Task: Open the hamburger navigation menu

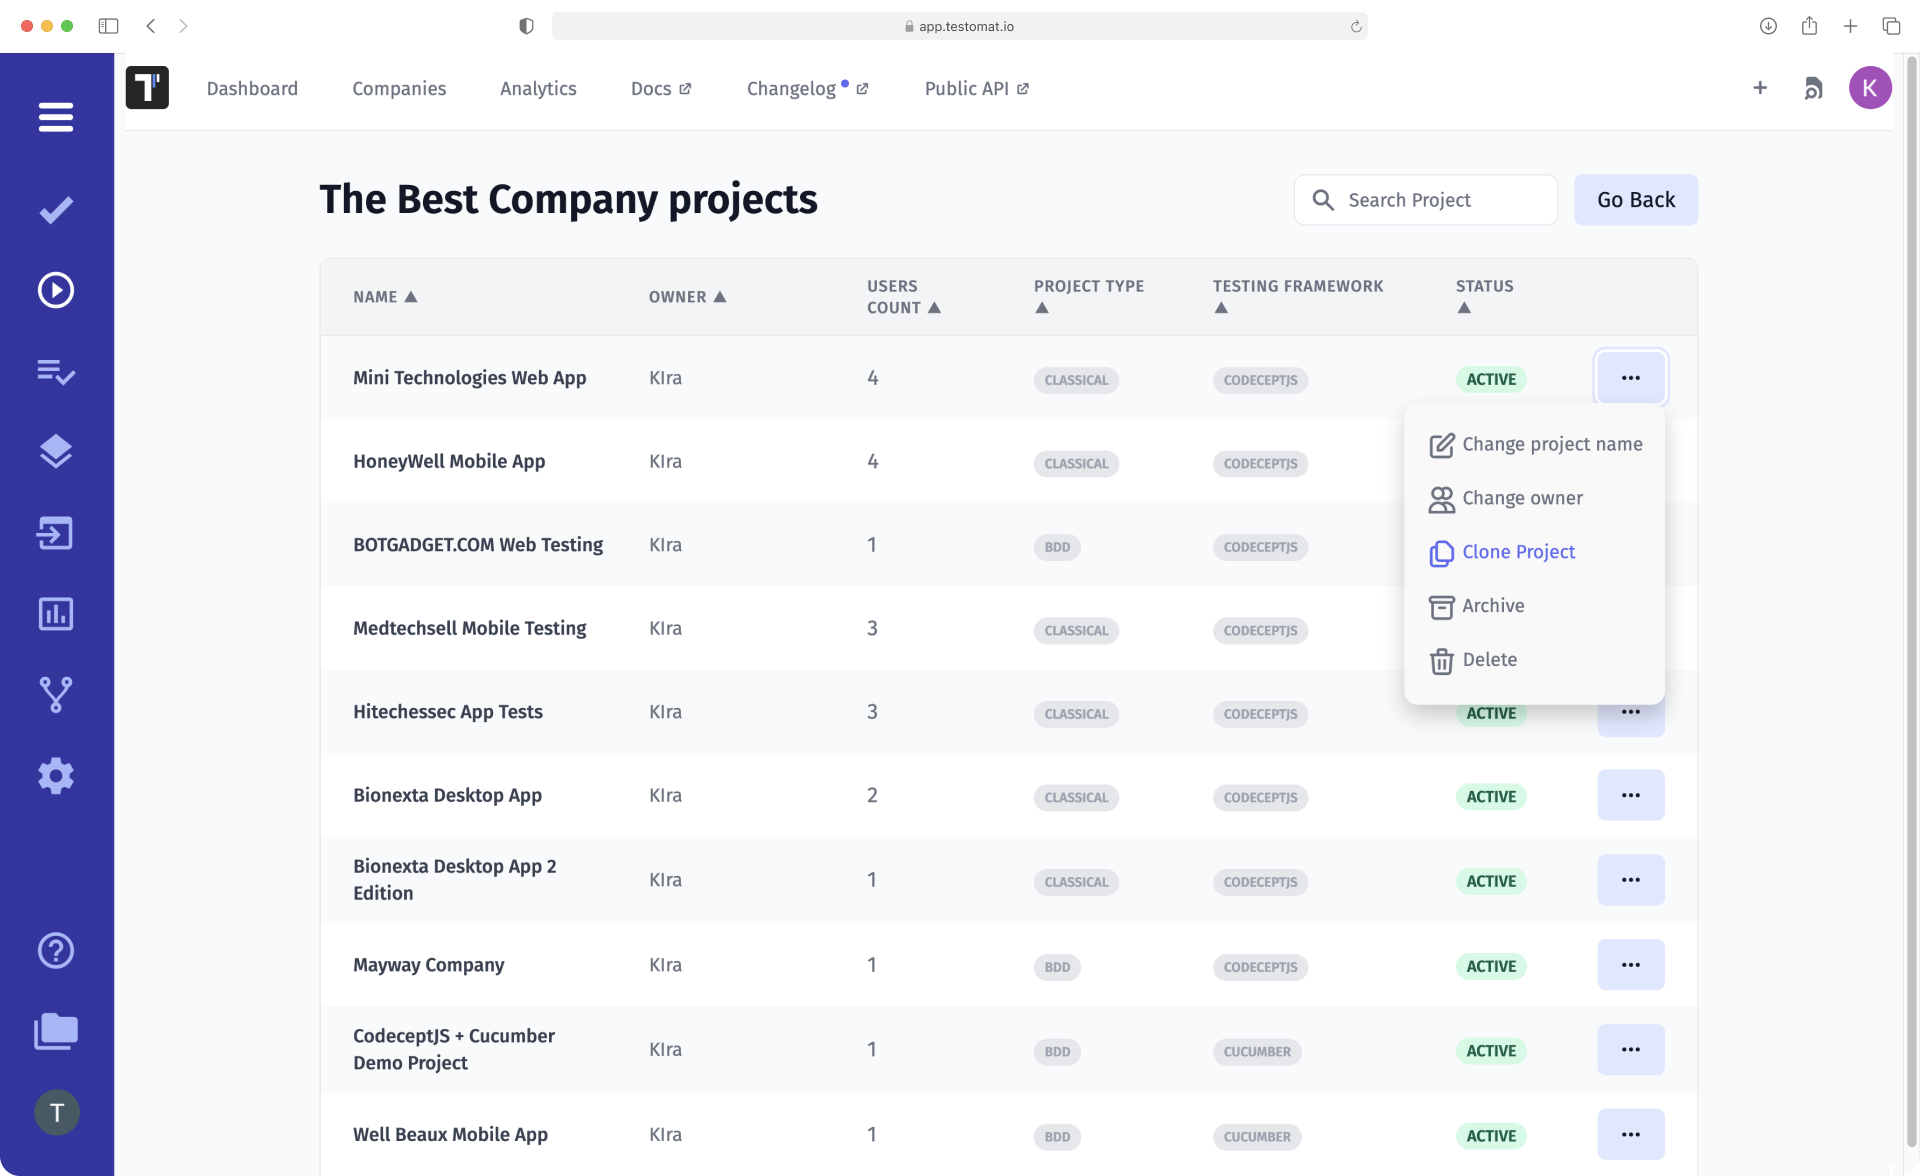Action: [56, 117]
